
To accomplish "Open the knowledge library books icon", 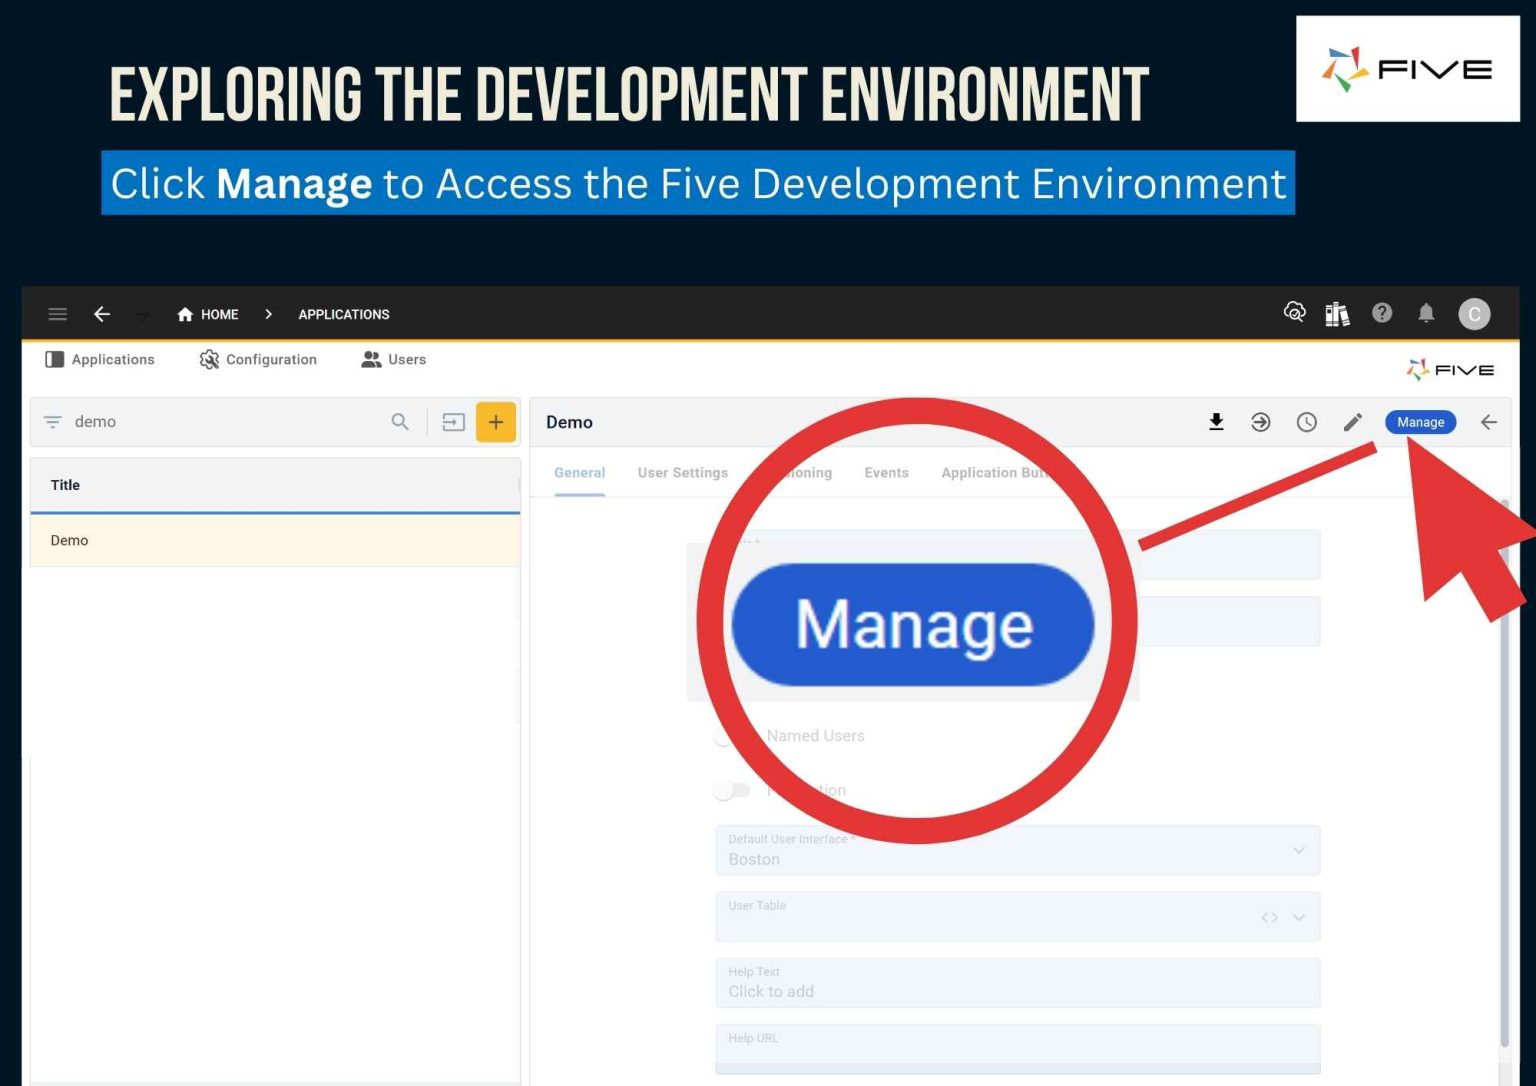I will 1337,313.
